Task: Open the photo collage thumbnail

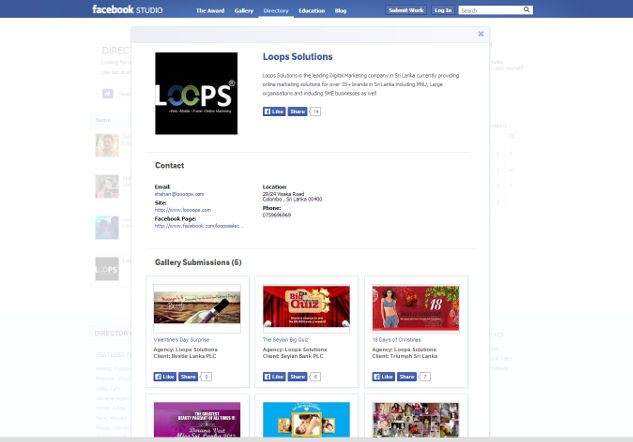Action: (x=416, y=420)
